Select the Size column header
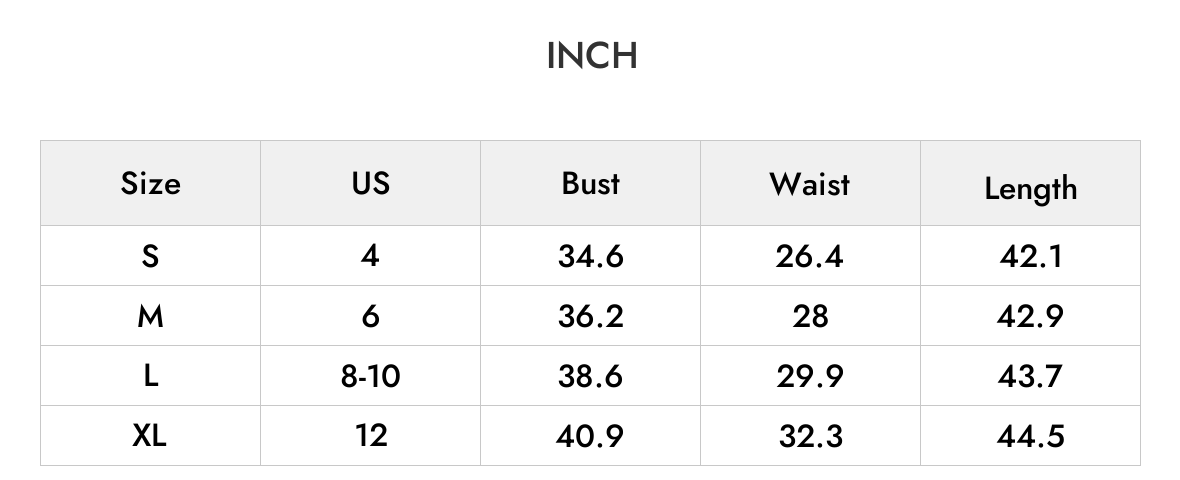The height and width of the screenshot is (480, 1180). point(151,184)
